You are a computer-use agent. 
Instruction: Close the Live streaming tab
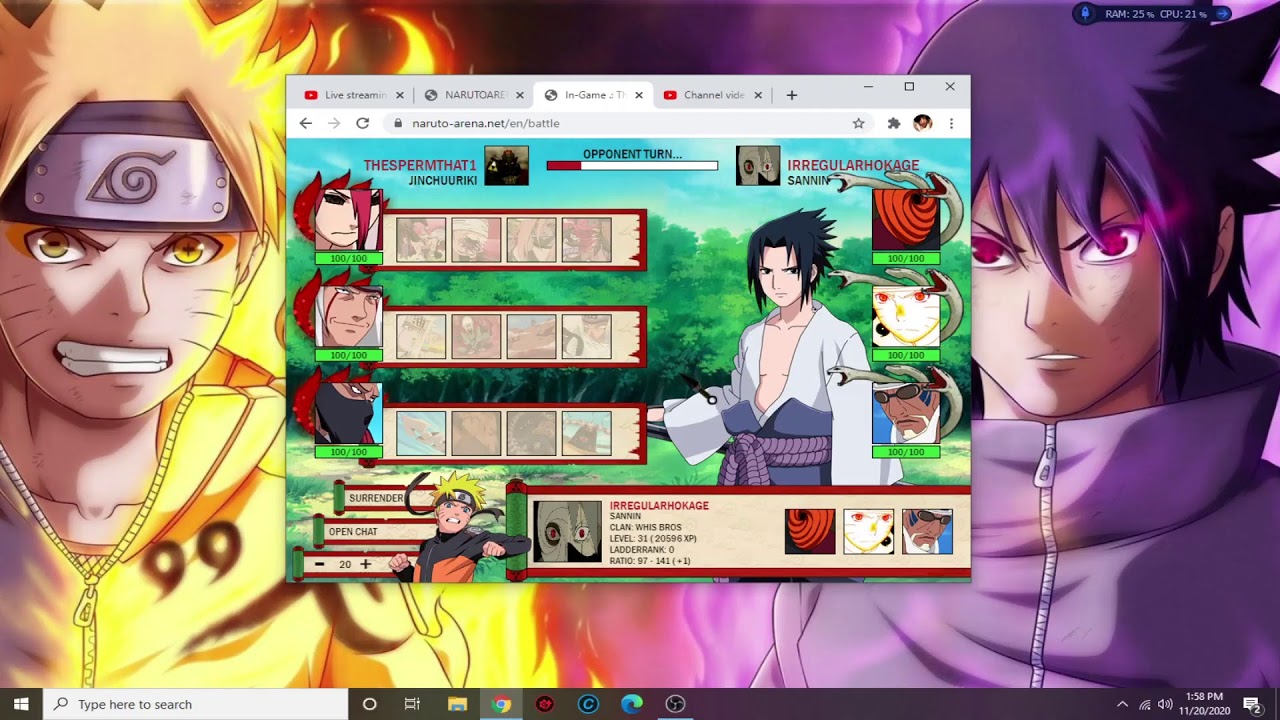click(400, 95)
